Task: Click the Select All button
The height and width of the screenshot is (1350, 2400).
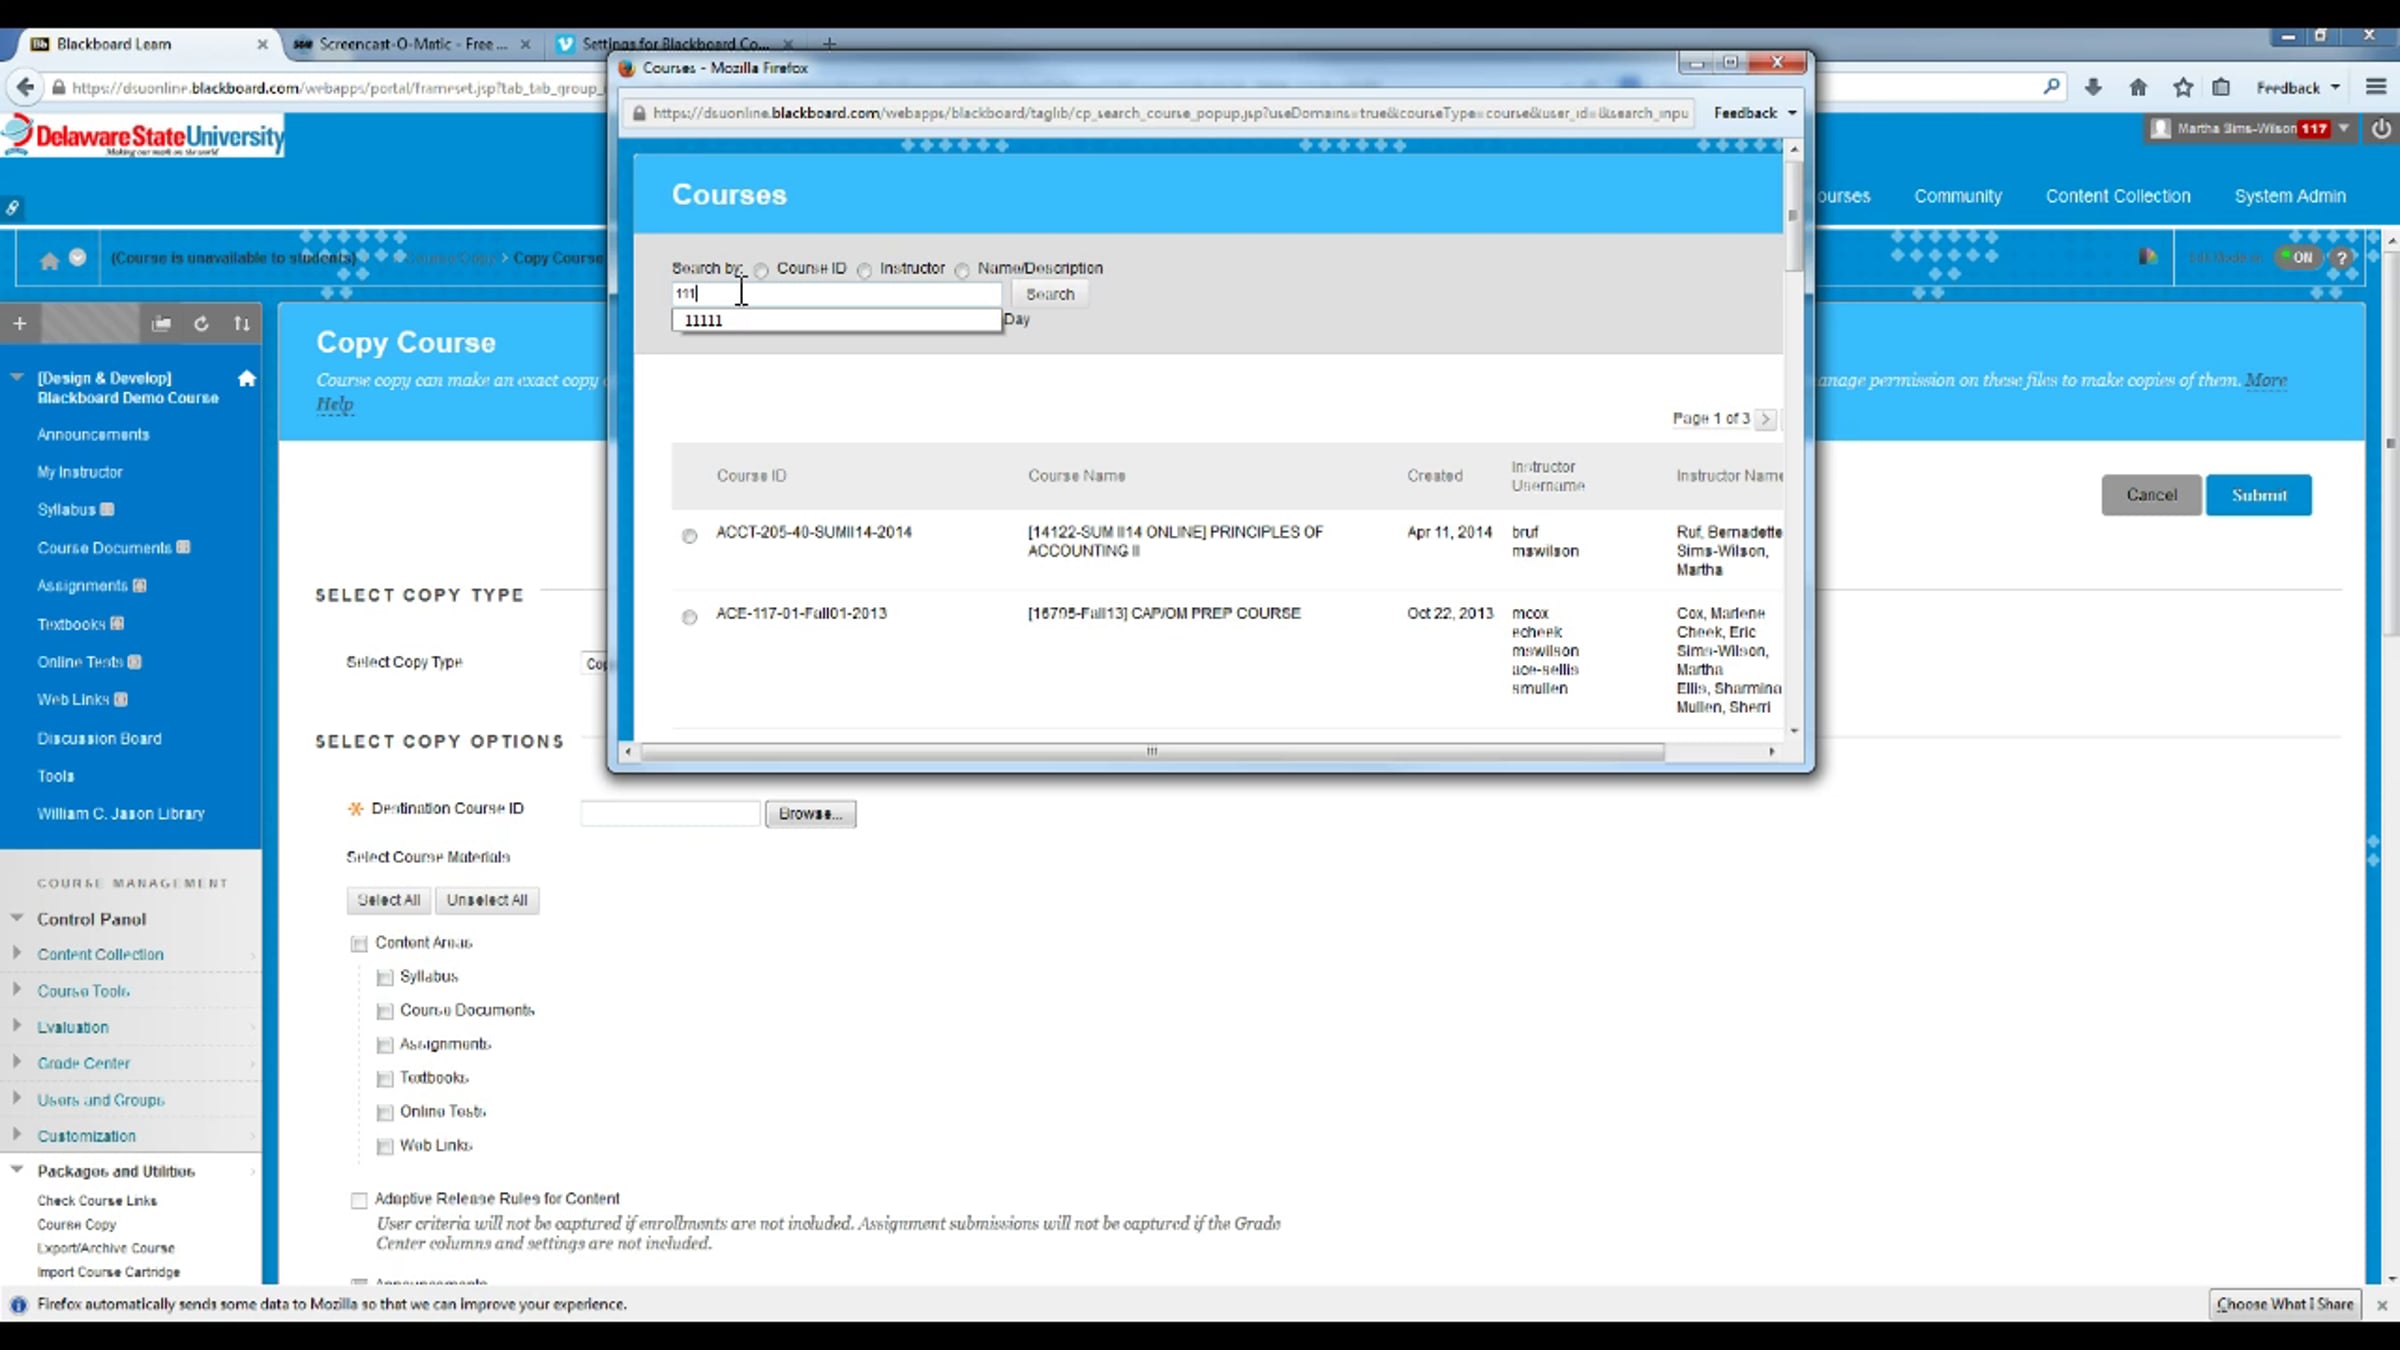Action: pyautogui.click(x=389, y=900)
